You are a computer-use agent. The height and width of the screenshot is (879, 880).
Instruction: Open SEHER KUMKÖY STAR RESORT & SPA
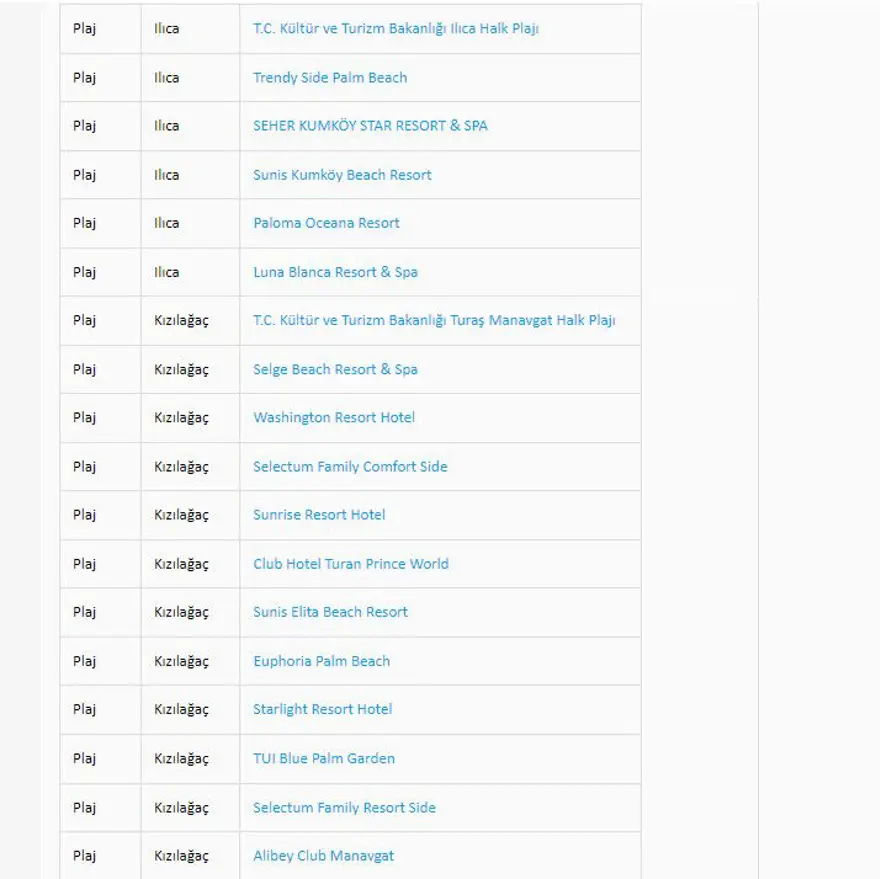click(370, 126)
